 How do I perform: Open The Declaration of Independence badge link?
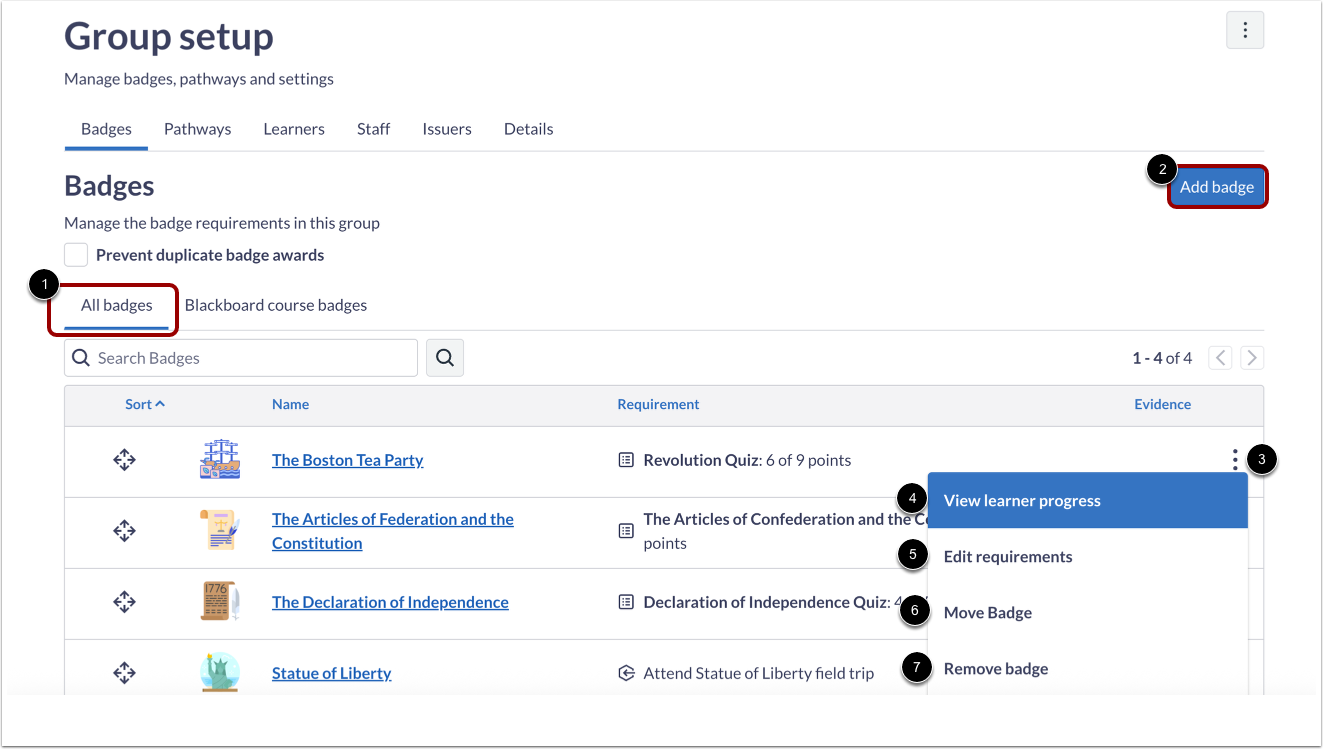click(x=390, y=602)
